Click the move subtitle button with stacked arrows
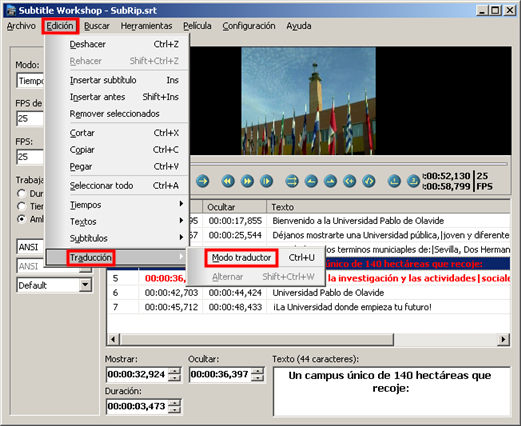Screen dimensions: 521x426 coord(292,181)
